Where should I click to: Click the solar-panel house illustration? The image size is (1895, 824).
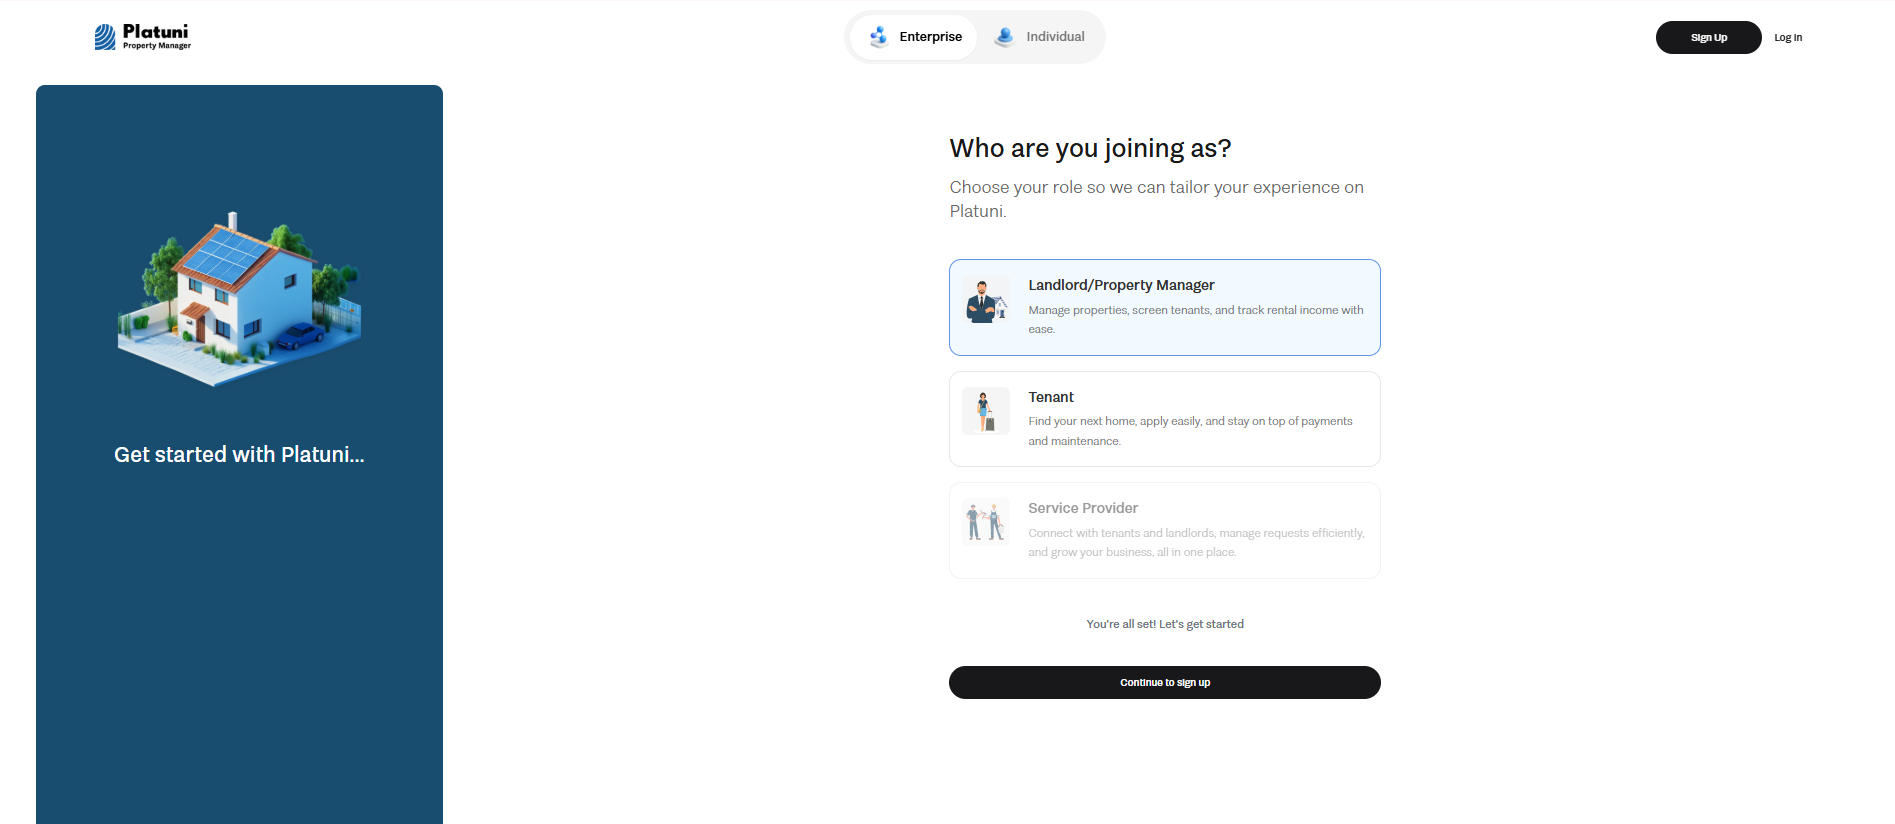tap(240, 299)
